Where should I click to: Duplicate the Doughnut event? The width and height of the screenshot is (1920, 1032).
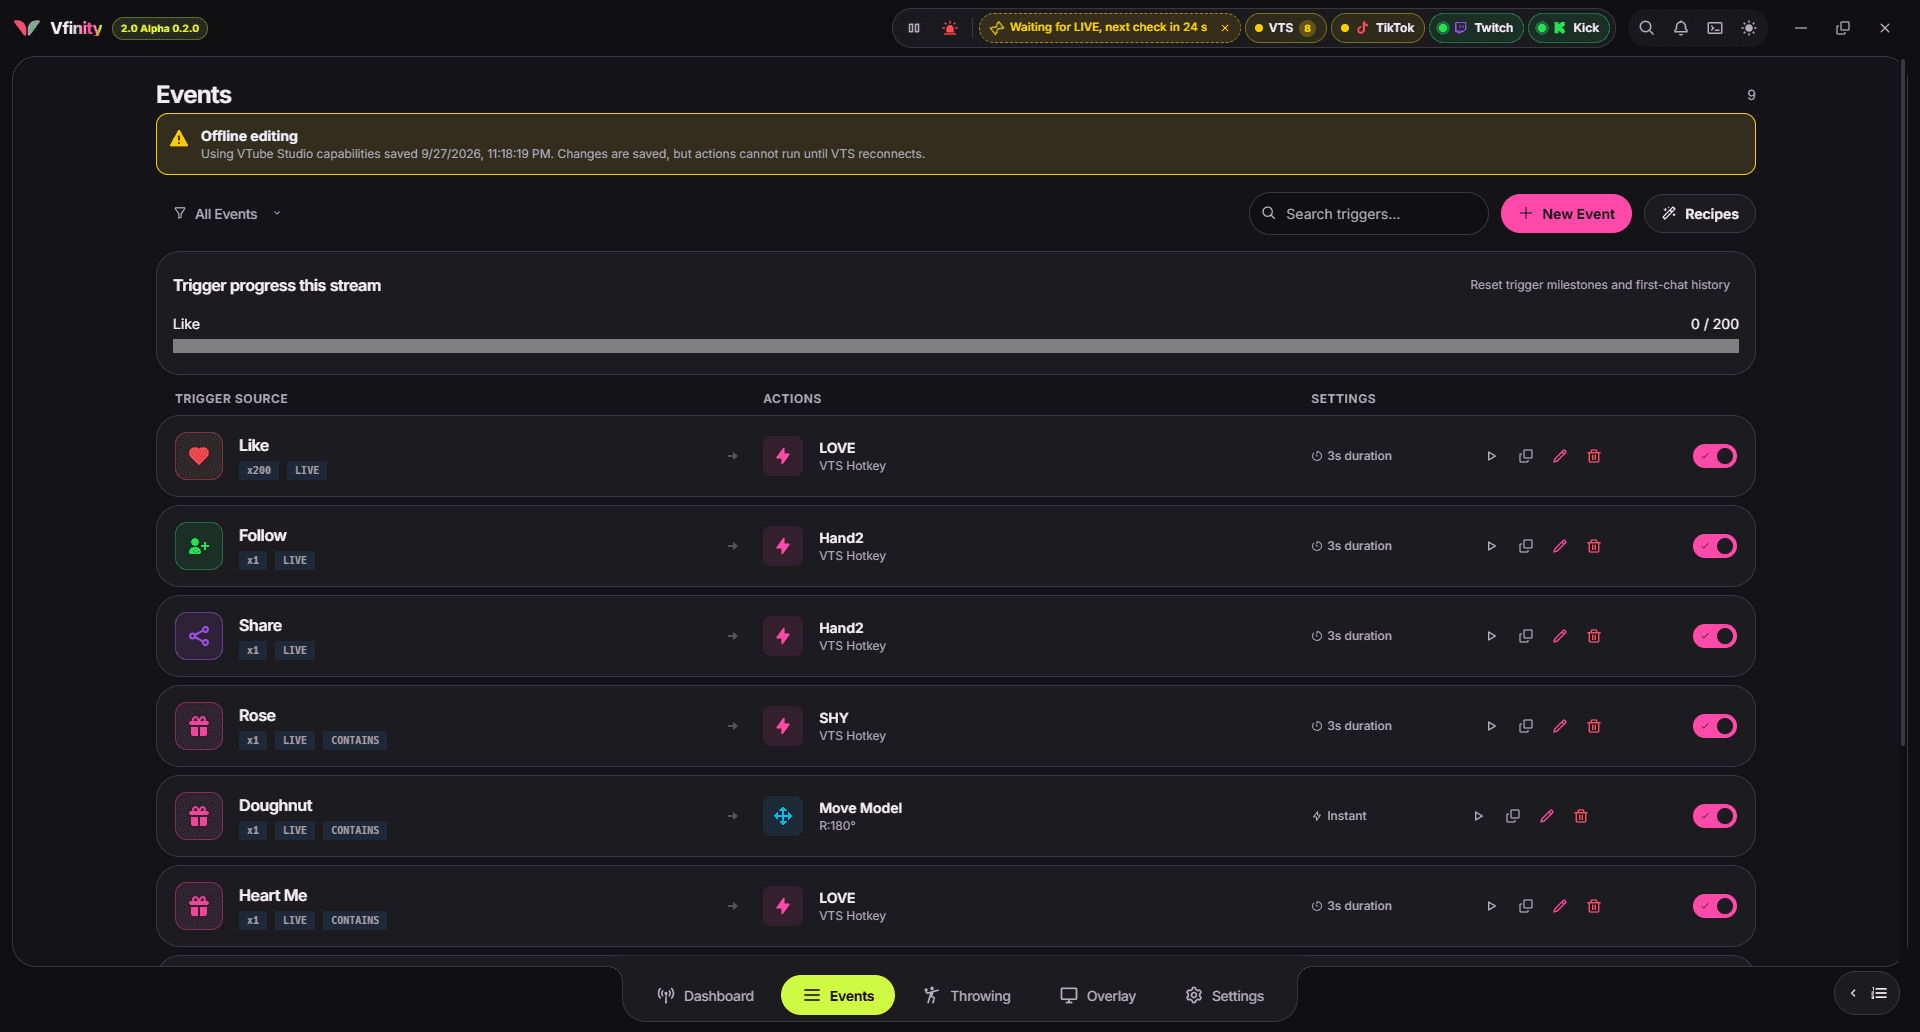pos(1512,816)
